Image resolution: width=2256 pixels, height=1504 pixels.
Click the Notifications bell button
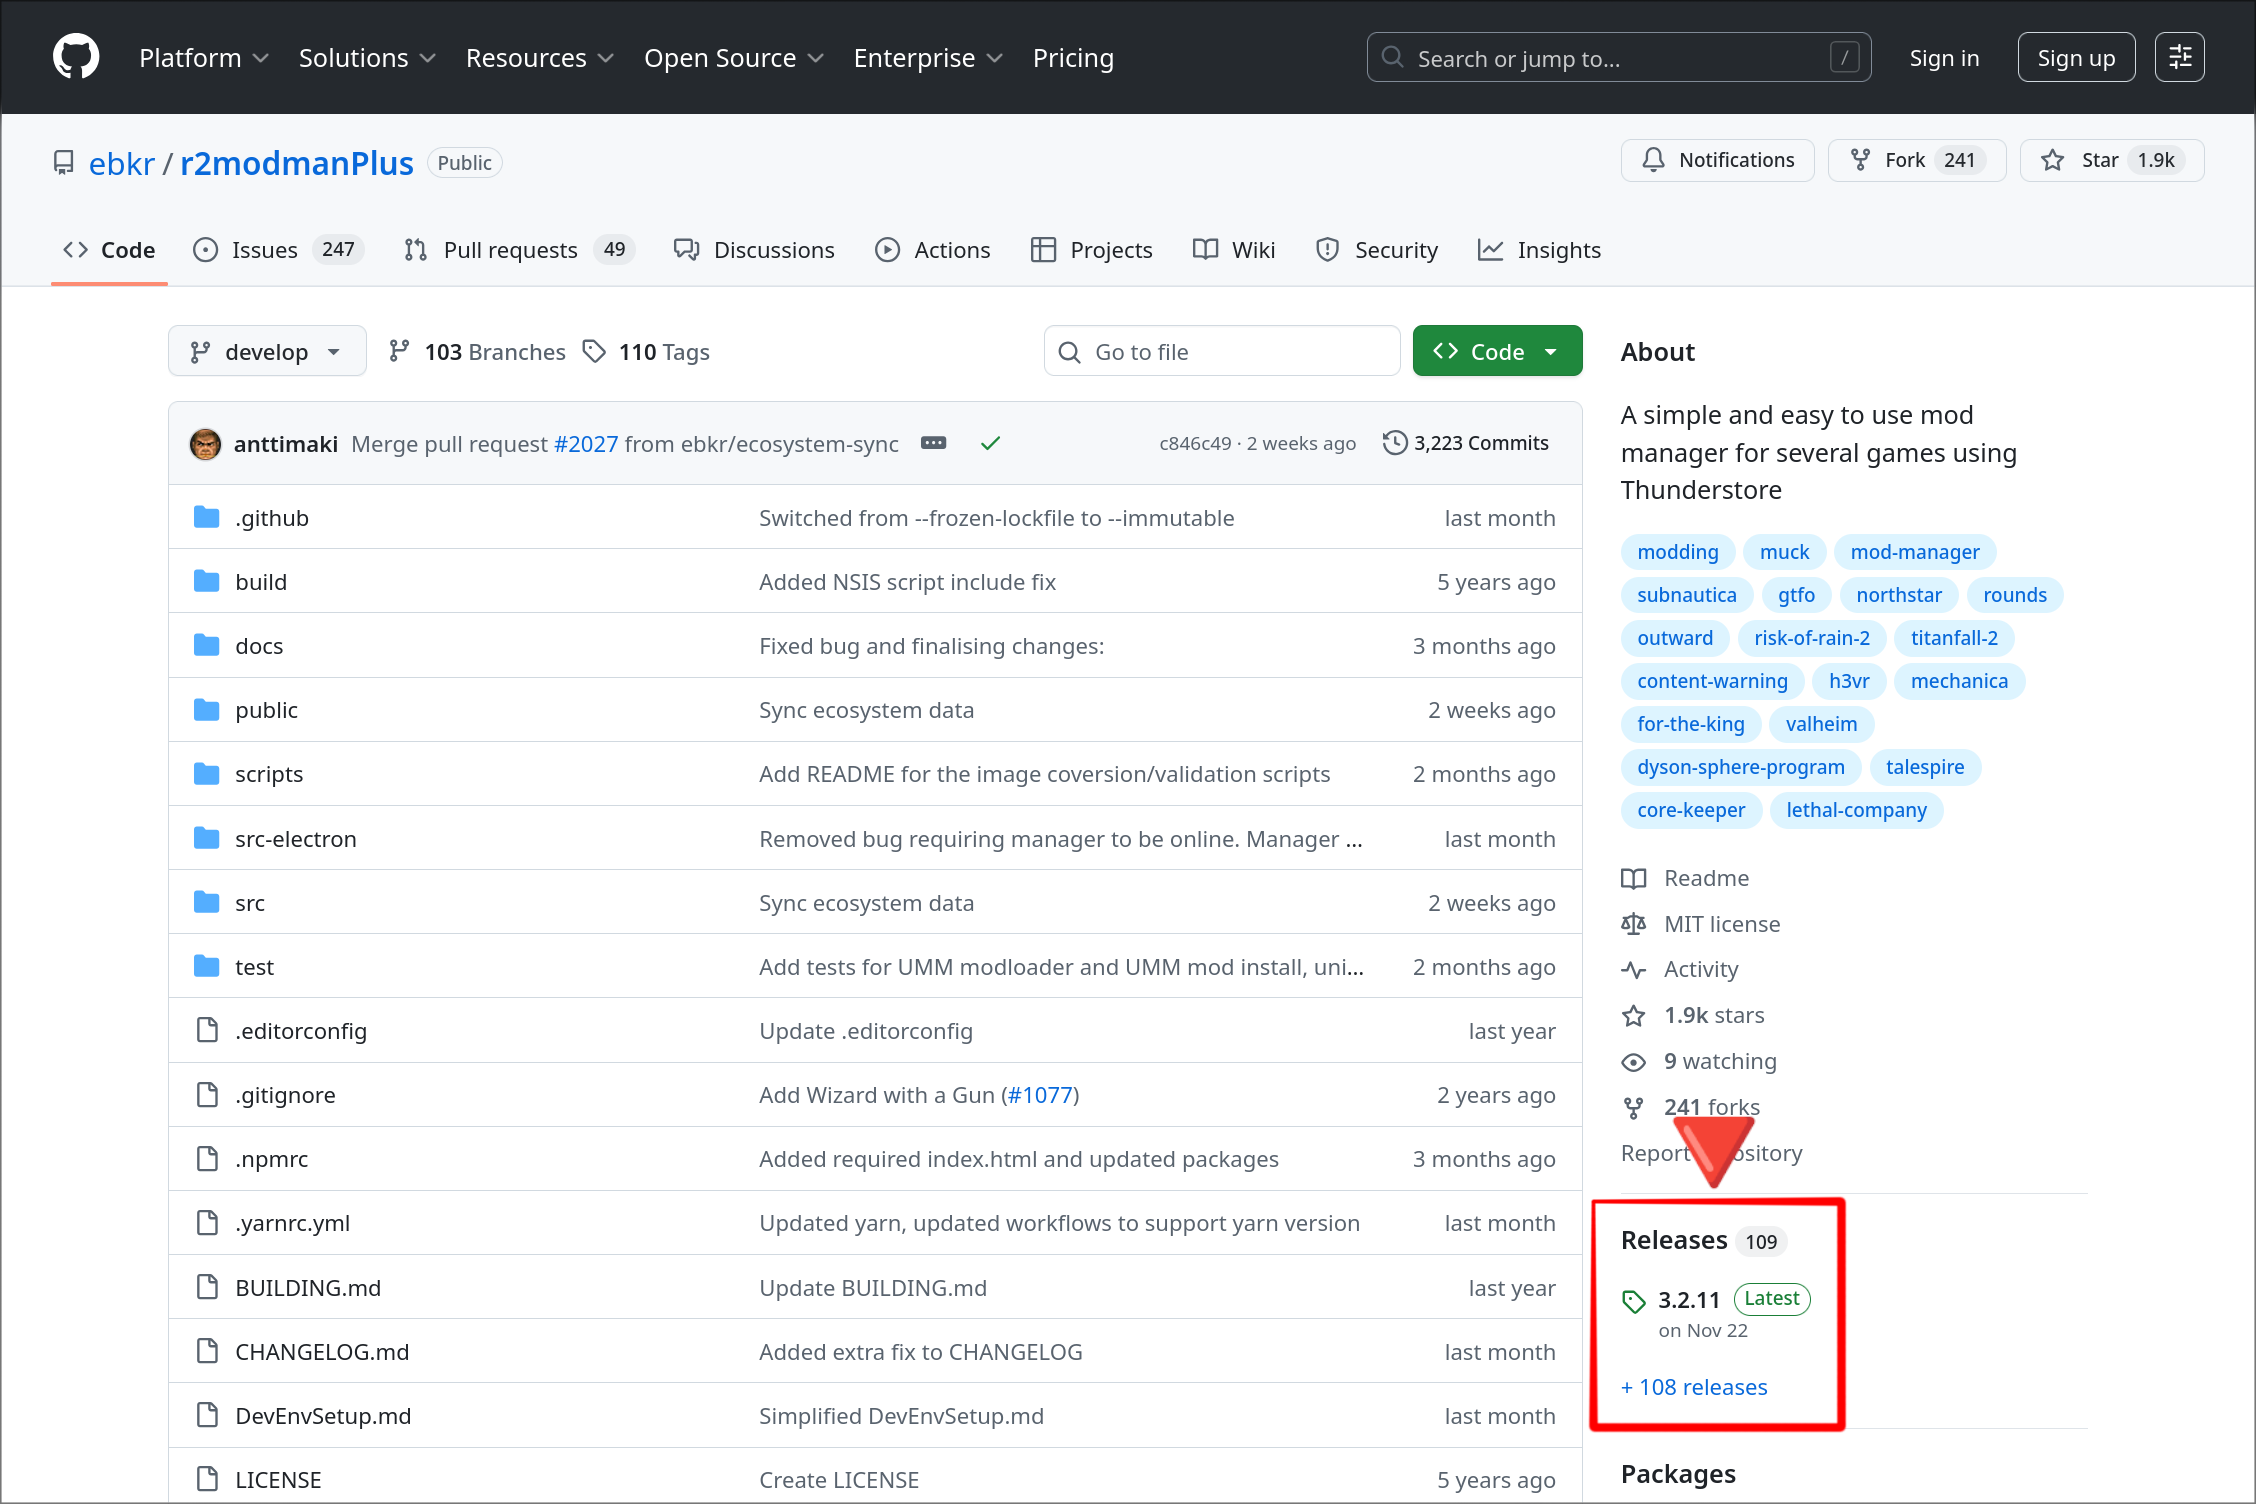coord(1717,160)
